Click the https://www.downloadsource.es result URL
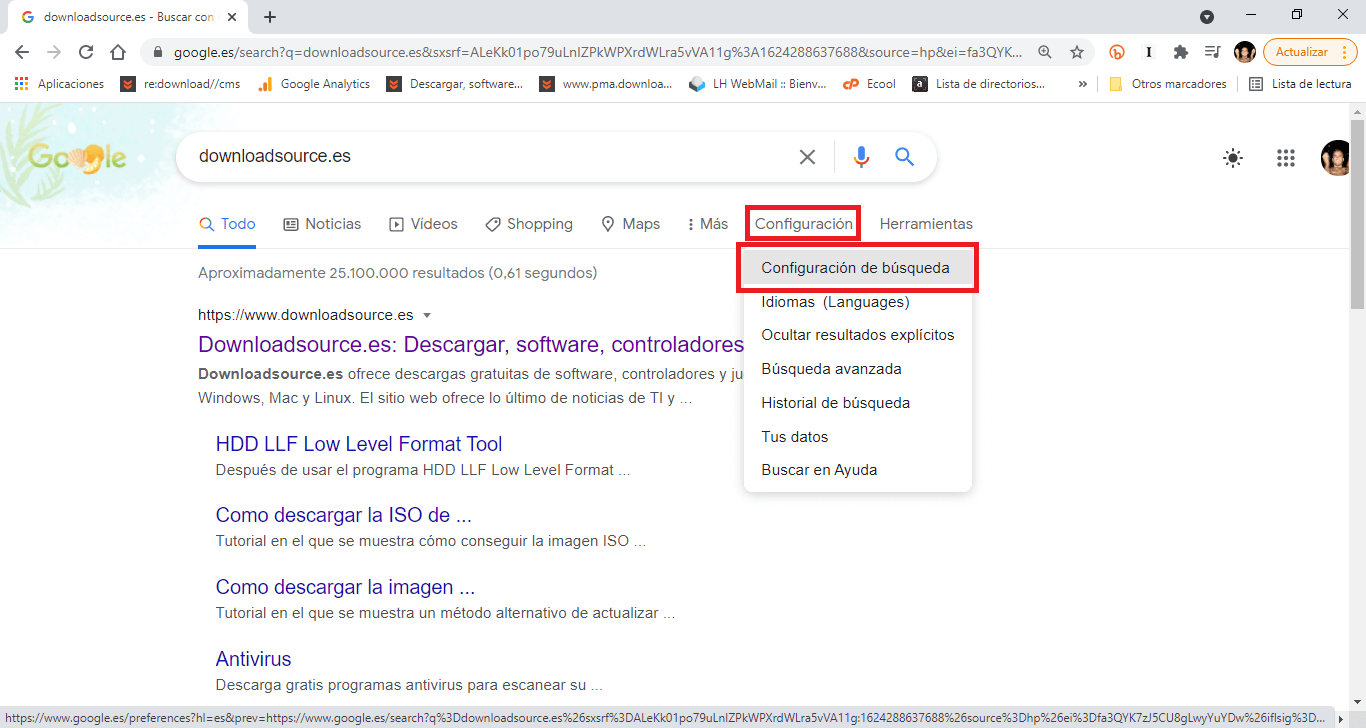This screenshot has width=1366, height=728. [x=306, y=315]
